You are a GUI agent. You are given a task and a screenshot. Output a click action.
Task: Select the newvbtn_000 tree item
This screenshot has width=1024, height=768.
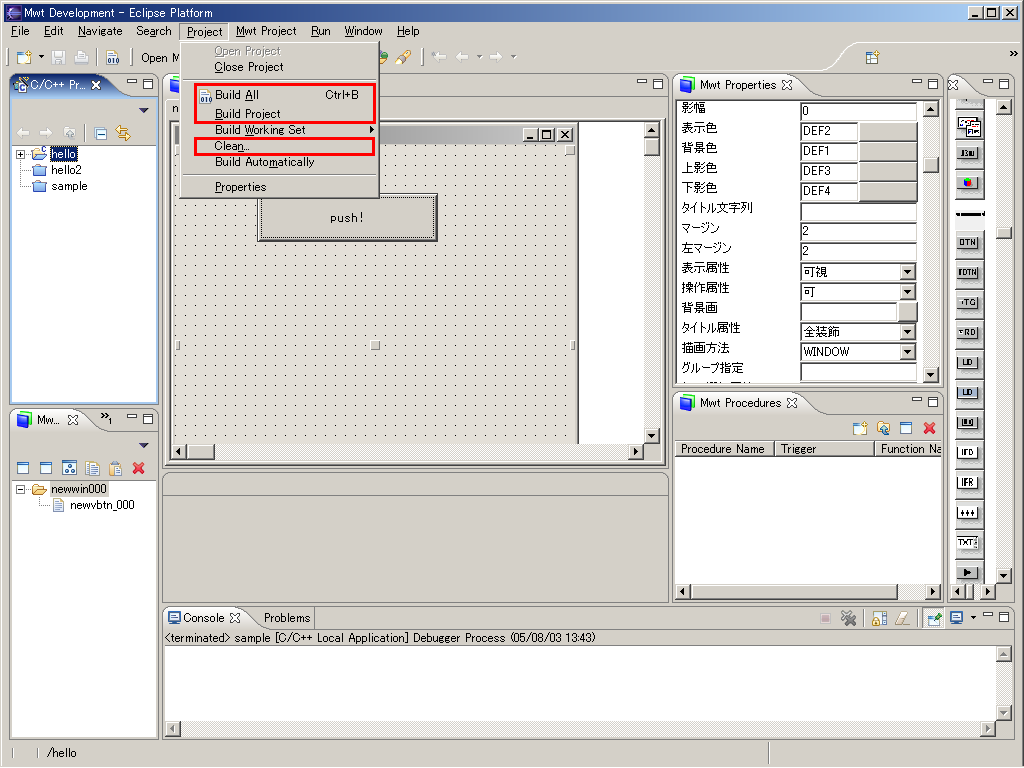[x=102, y=505]
